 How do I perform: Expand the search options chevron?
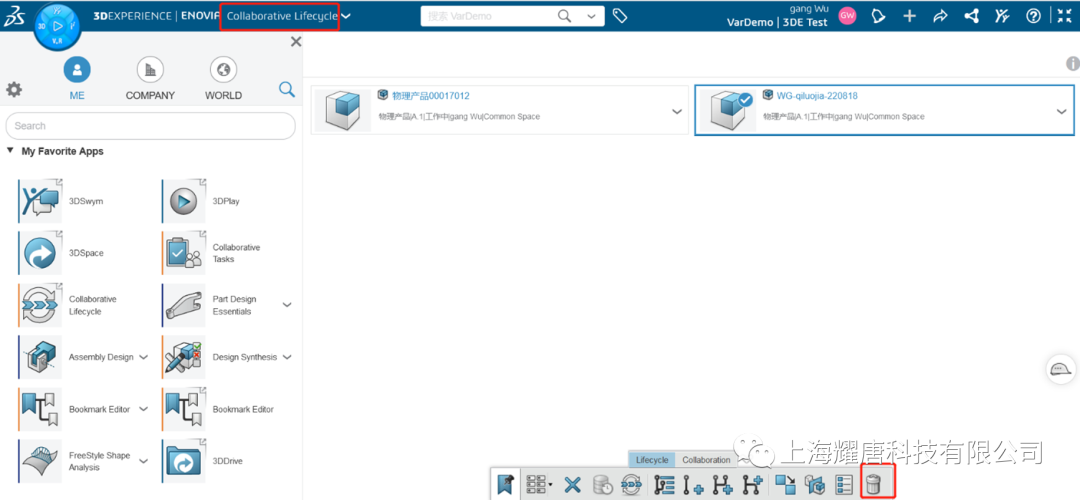pyautogui.click(x=591, y=16)
